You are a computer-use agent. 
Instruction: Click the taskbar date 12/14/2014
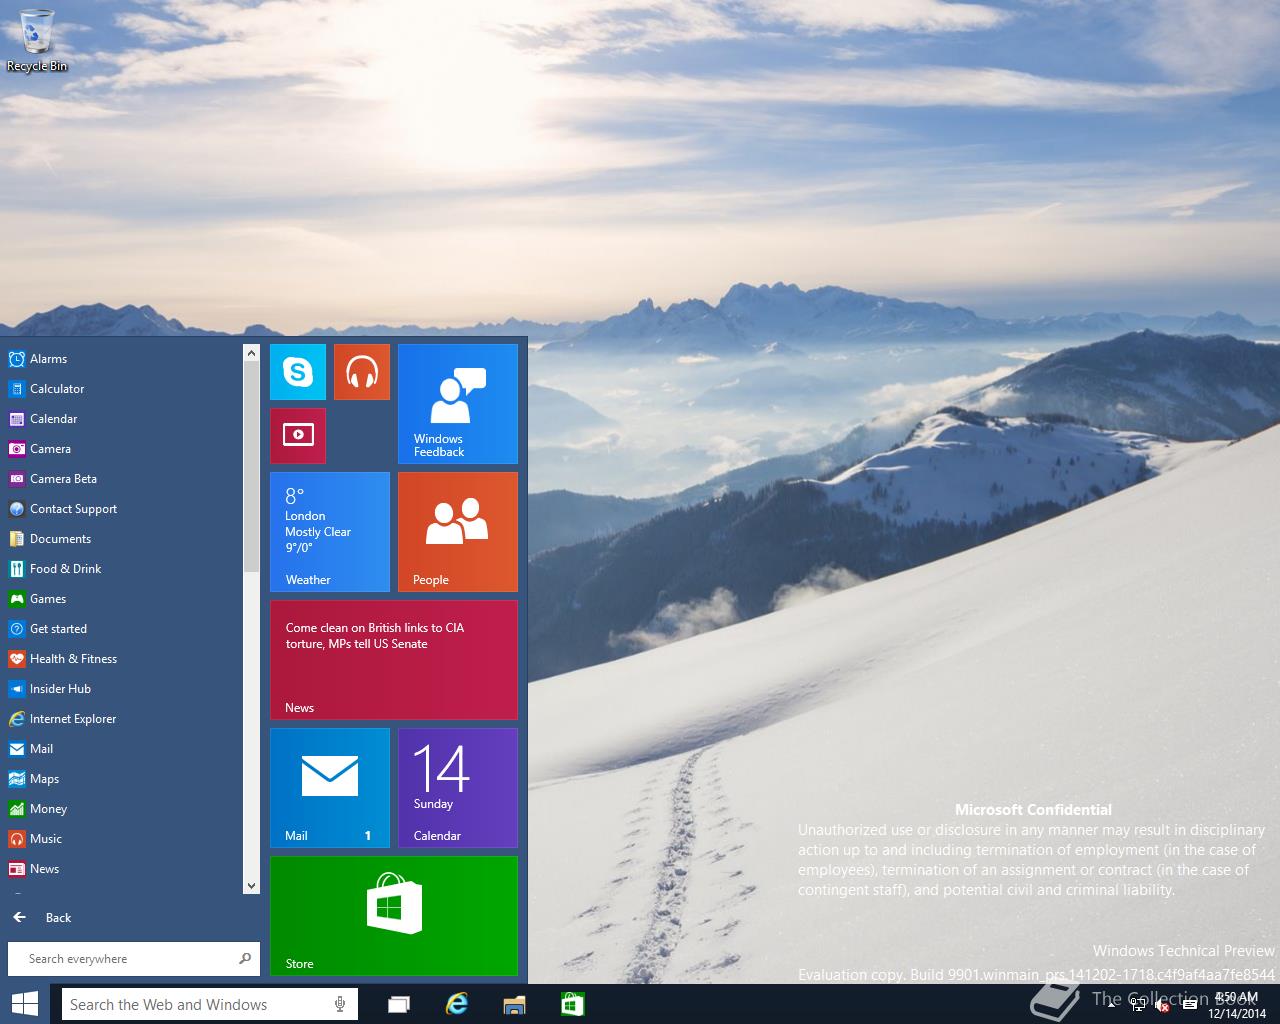pos(1237,1013)
